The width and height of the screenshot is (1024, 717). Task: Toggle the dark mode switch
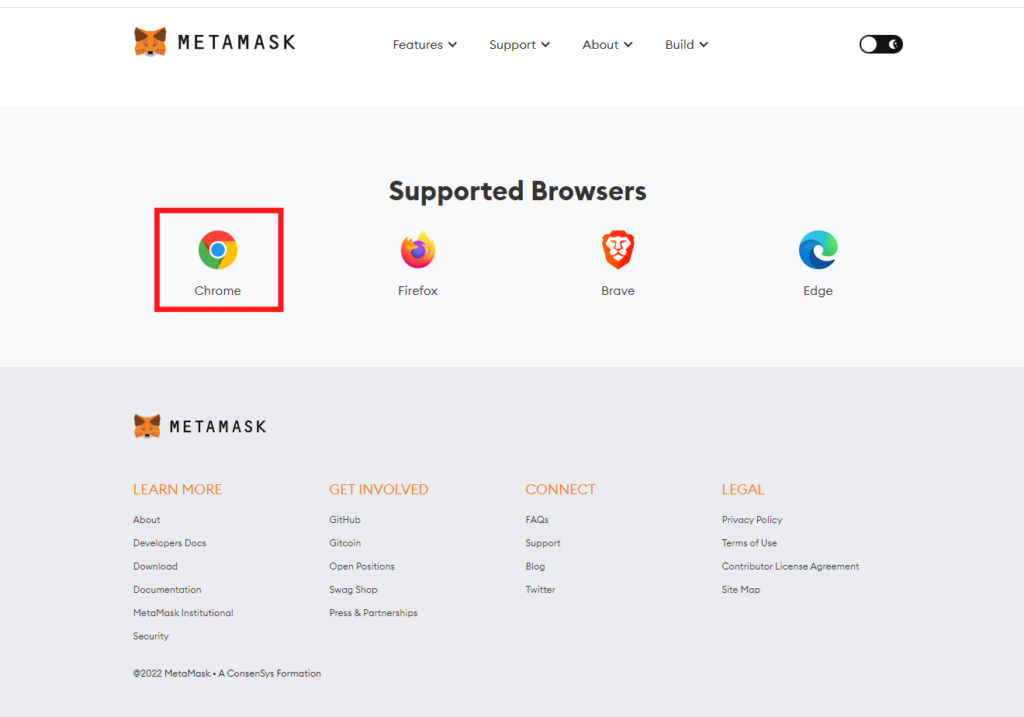pyautogui.click(x=881, y=44)
